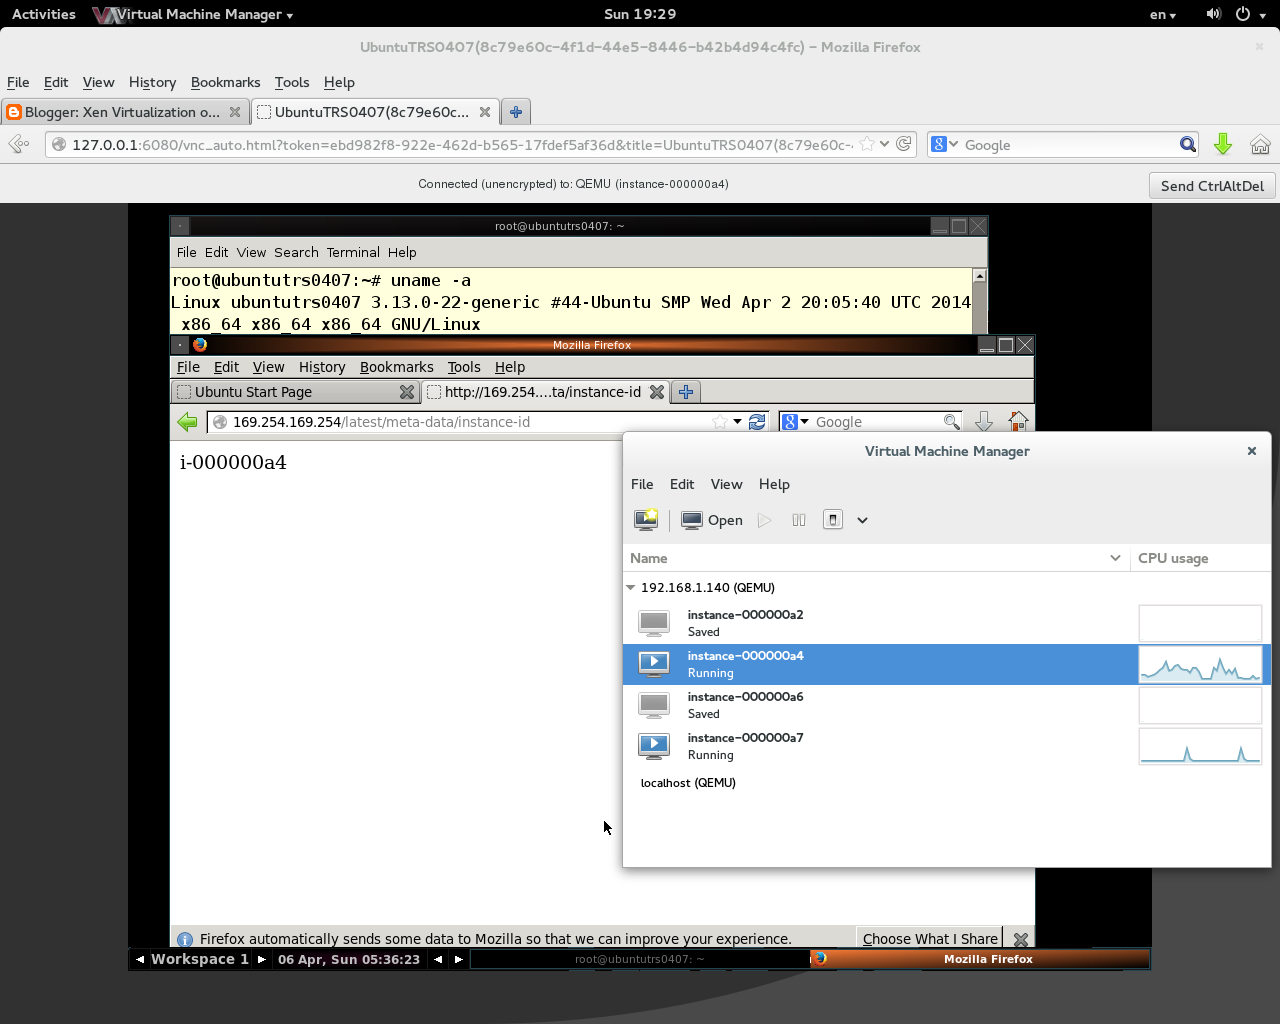Close the Ubuntu Start Page tab
Screen dimensions: 1280x1024
(407, 392)
